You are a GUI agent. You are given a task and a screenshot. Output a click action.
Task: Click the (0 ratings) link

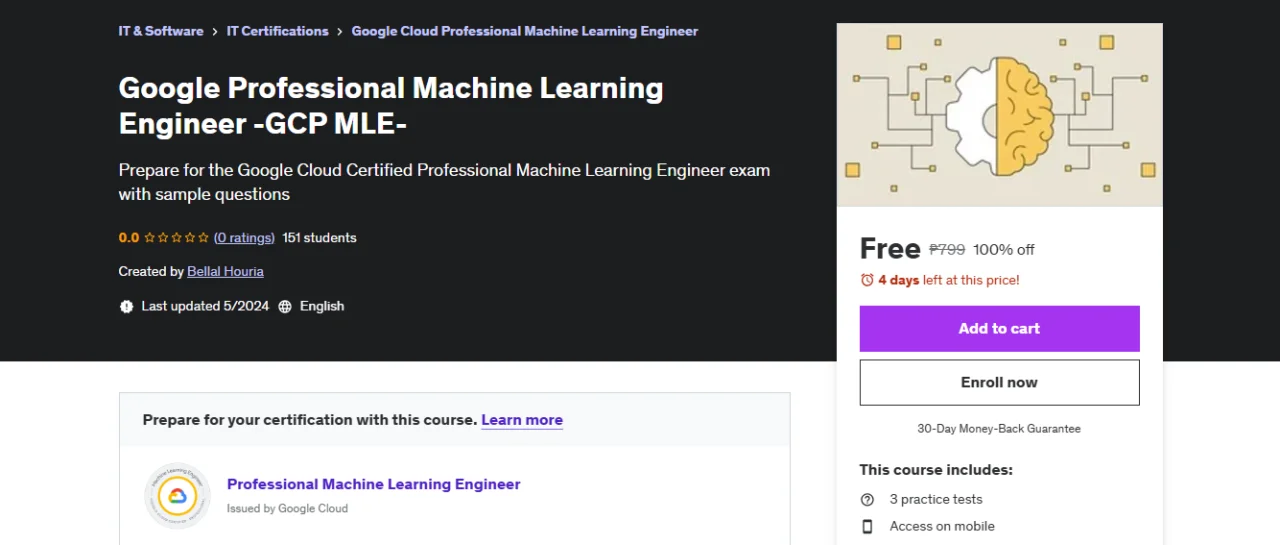point(244,238)
